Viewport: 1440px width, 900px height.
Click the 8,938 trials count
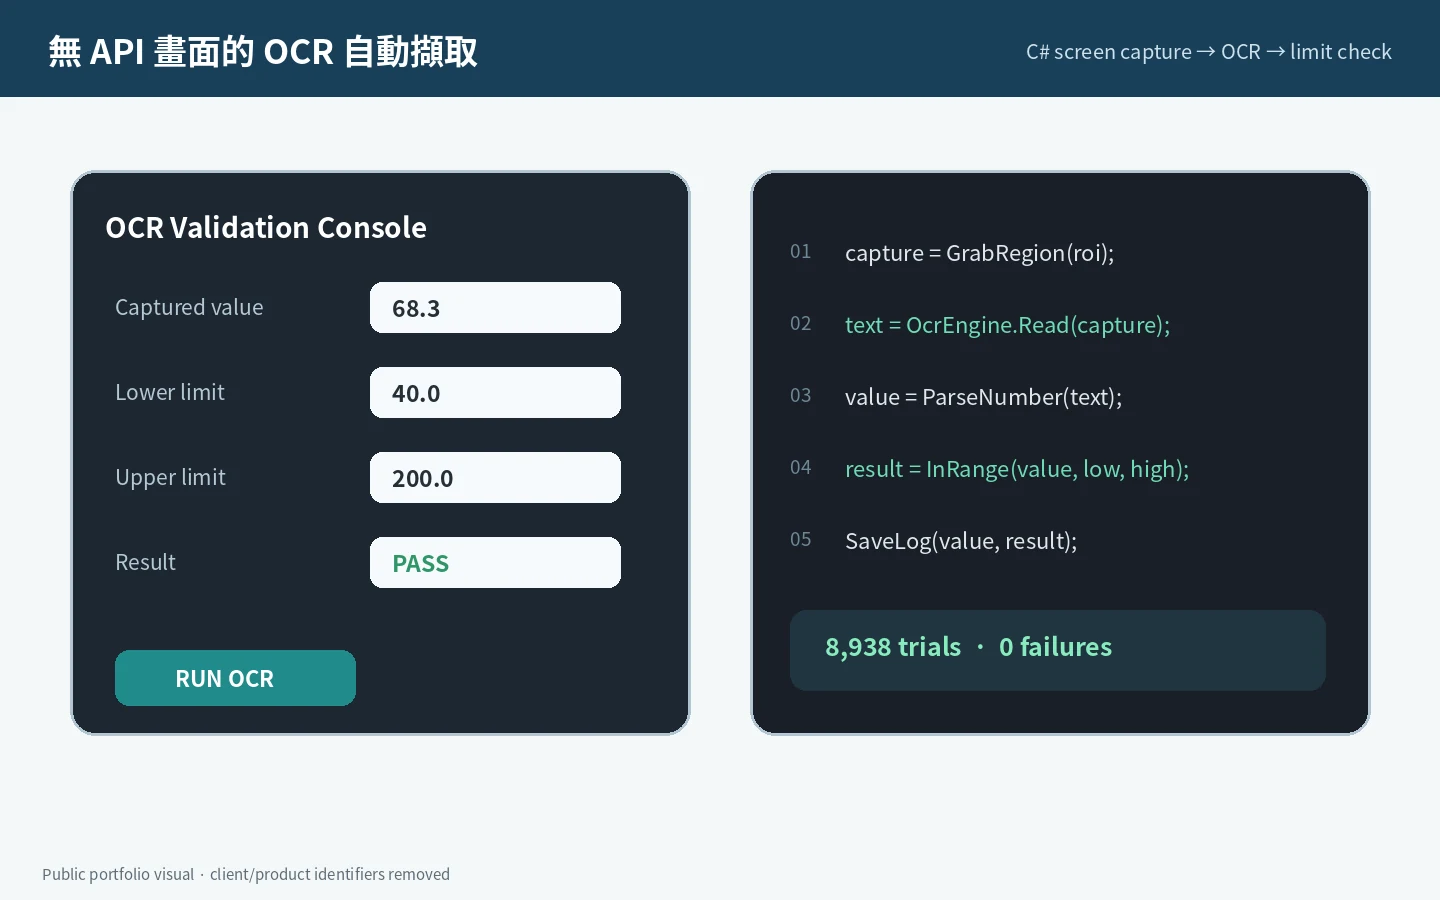coord(893,648)
